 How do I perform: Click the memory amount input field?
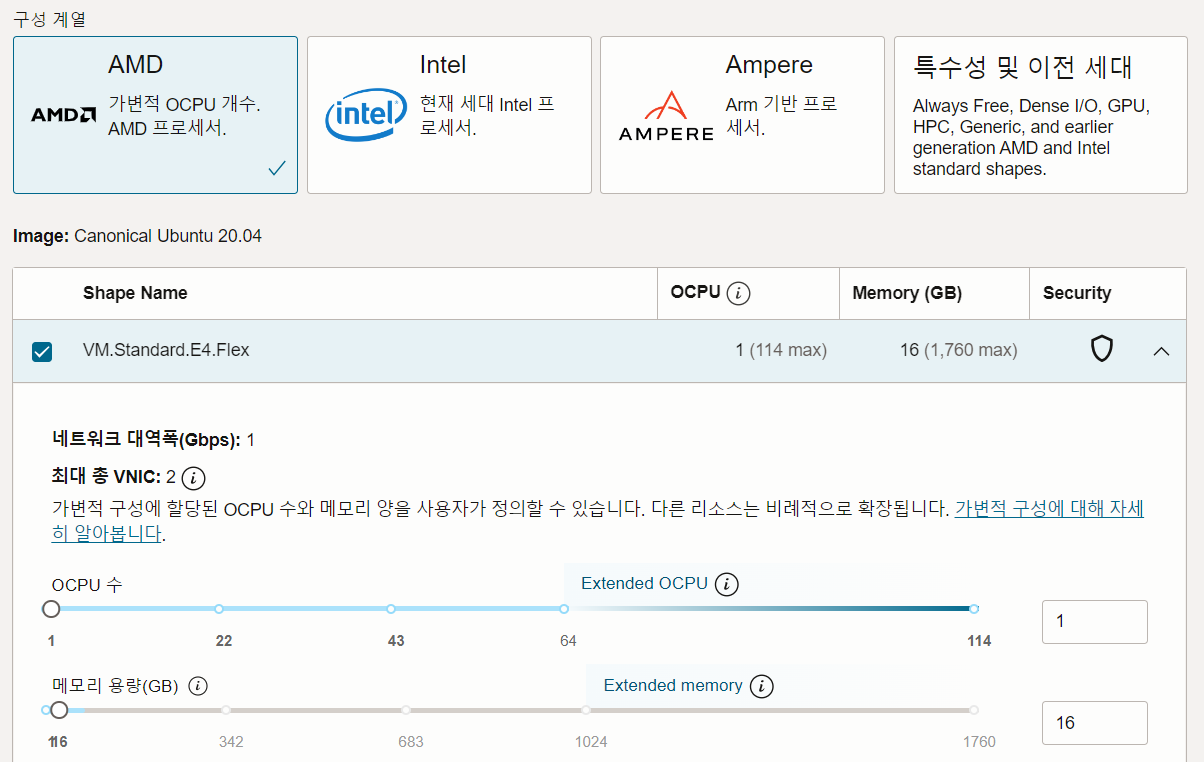tap(1095, 723)
